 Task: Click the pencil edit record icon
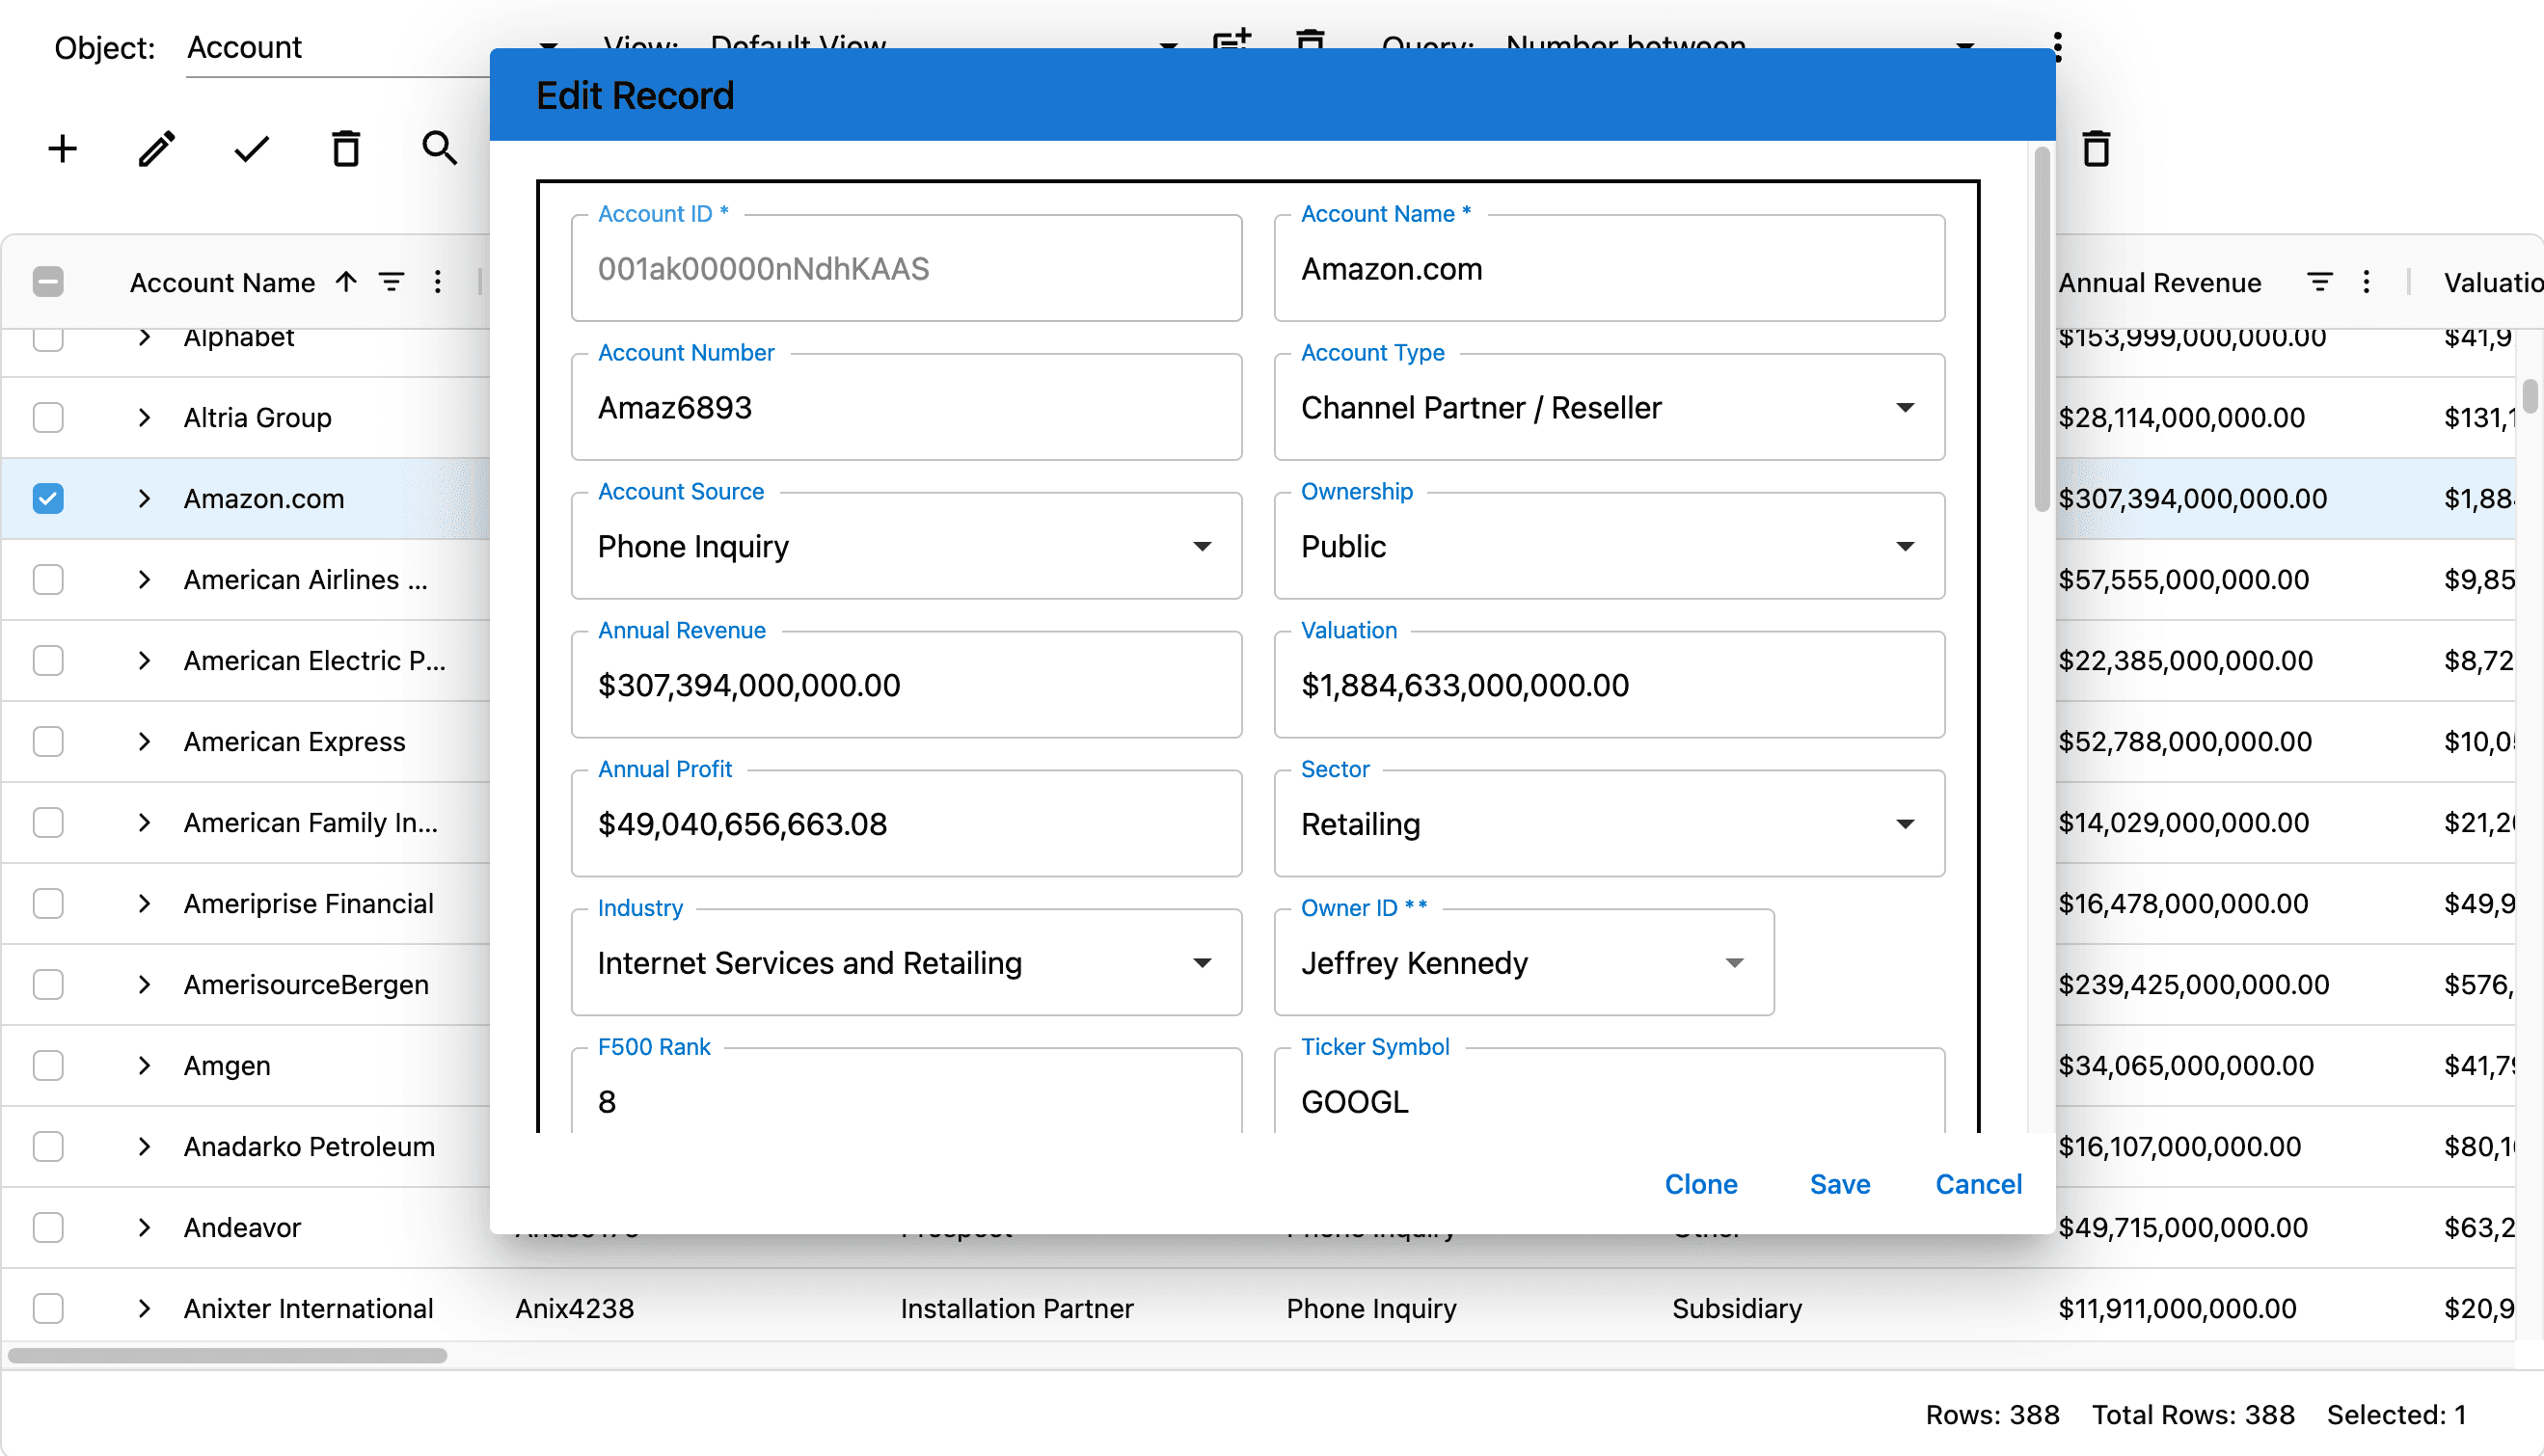[157, 149]
